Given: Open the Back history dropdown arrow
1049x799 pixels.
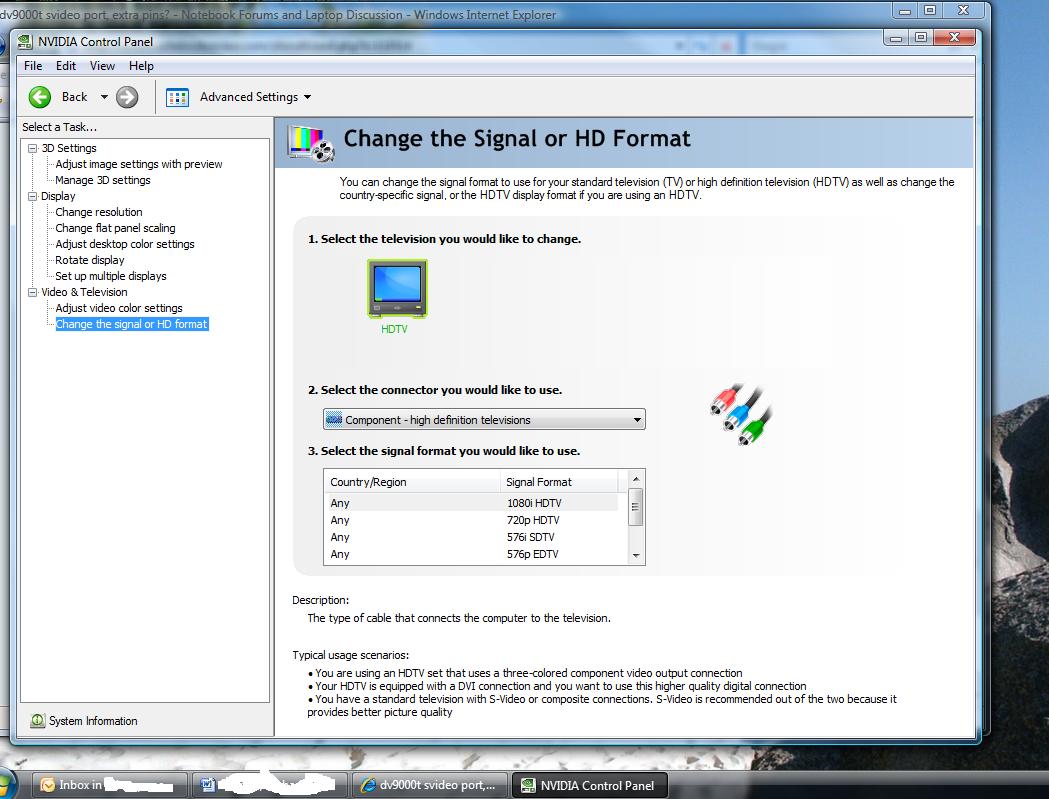Looking at the screenshot, I should pyautogui.click(x=104, y=97).
